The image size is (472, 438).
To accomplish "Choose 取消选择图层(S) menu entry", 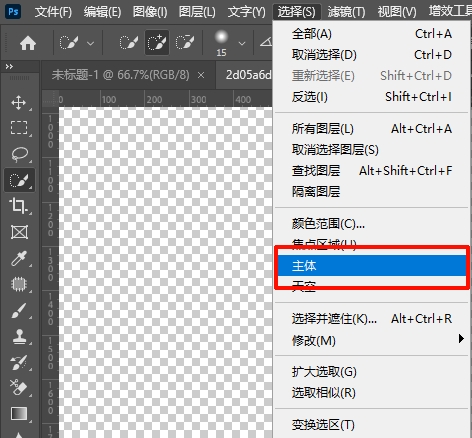I will click(x=372, y=150).
